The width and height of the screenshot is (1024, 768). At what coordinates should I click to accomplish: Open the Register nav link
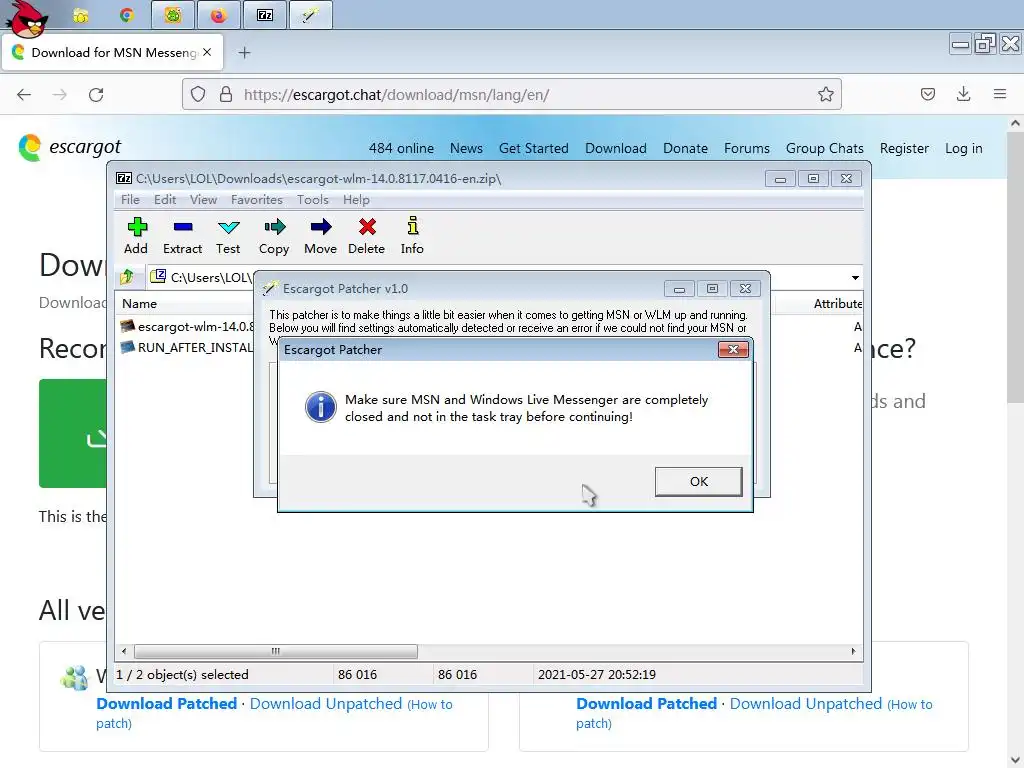[x=904, y=148]
